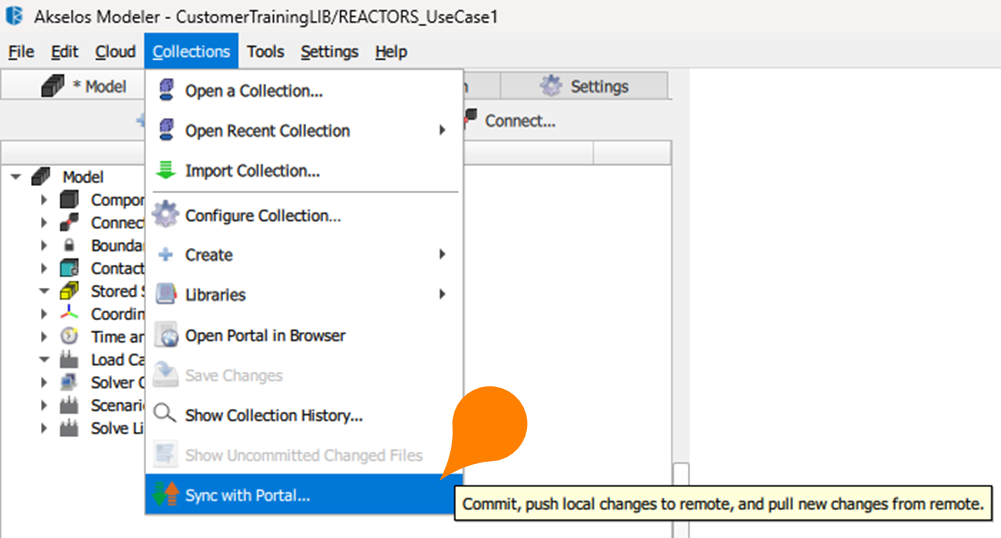Expand the Open Recent Collection submenu

304,130
